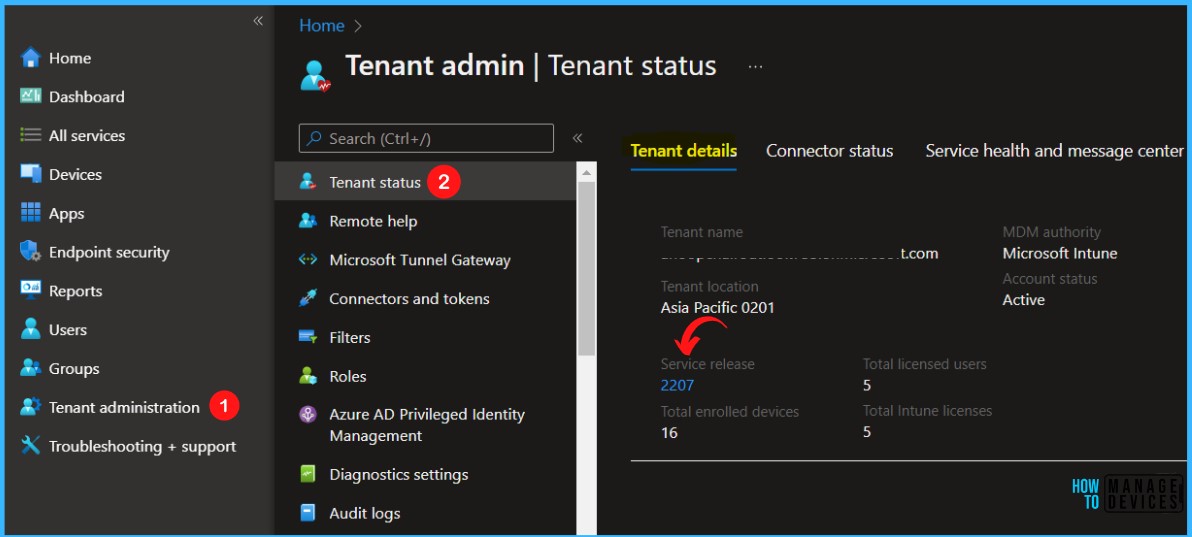Click the blade menu scrollbar up arrow

[x=585, y=173]
